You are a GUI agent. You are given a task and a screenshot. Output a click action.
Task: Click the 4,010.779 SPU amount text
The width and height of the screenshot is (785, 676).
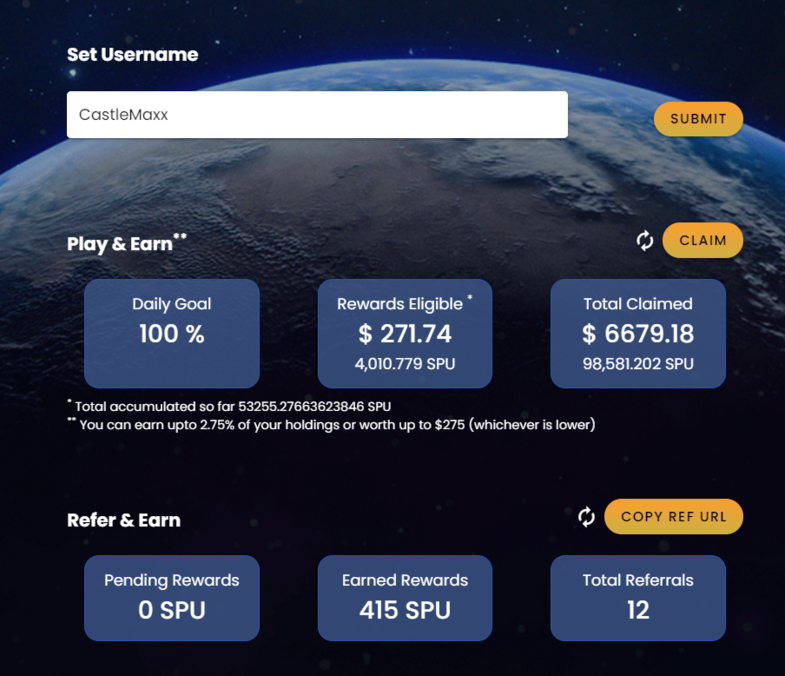(405, 364)
